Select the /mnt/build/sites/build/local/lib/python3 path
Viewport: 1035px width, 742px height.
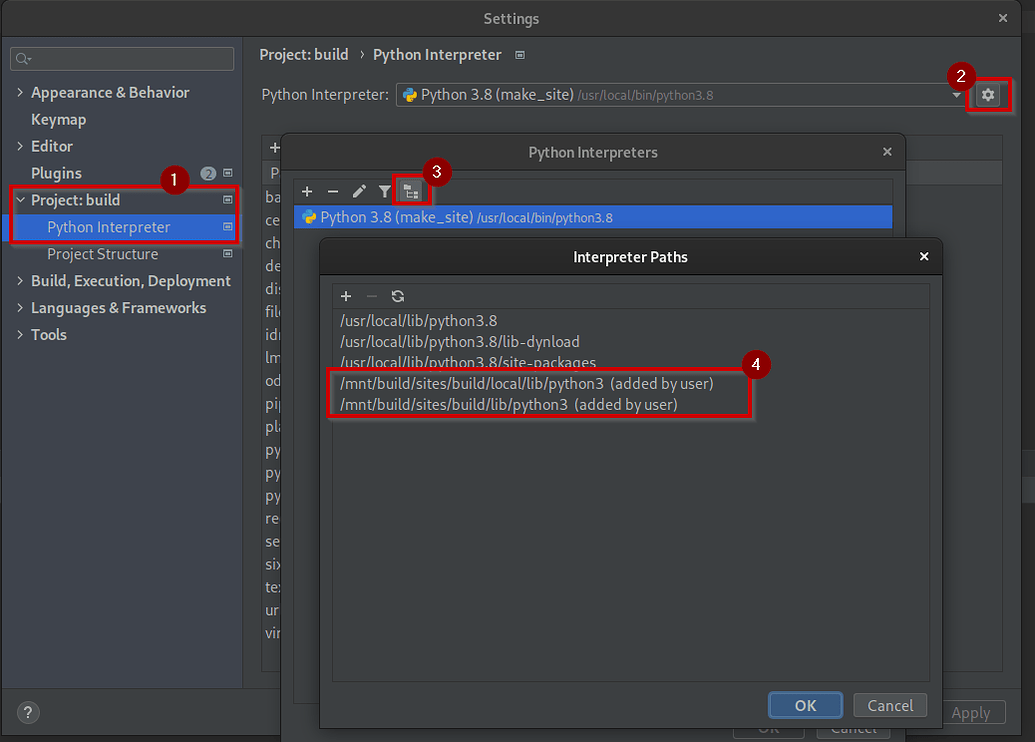point(471,384)
